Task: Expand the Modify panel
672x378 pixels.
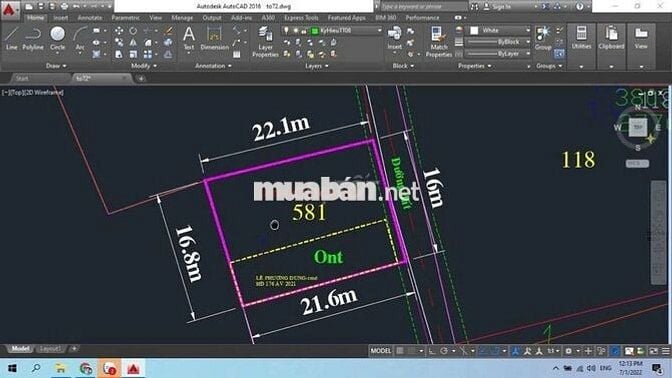Action: pos(144,66)
